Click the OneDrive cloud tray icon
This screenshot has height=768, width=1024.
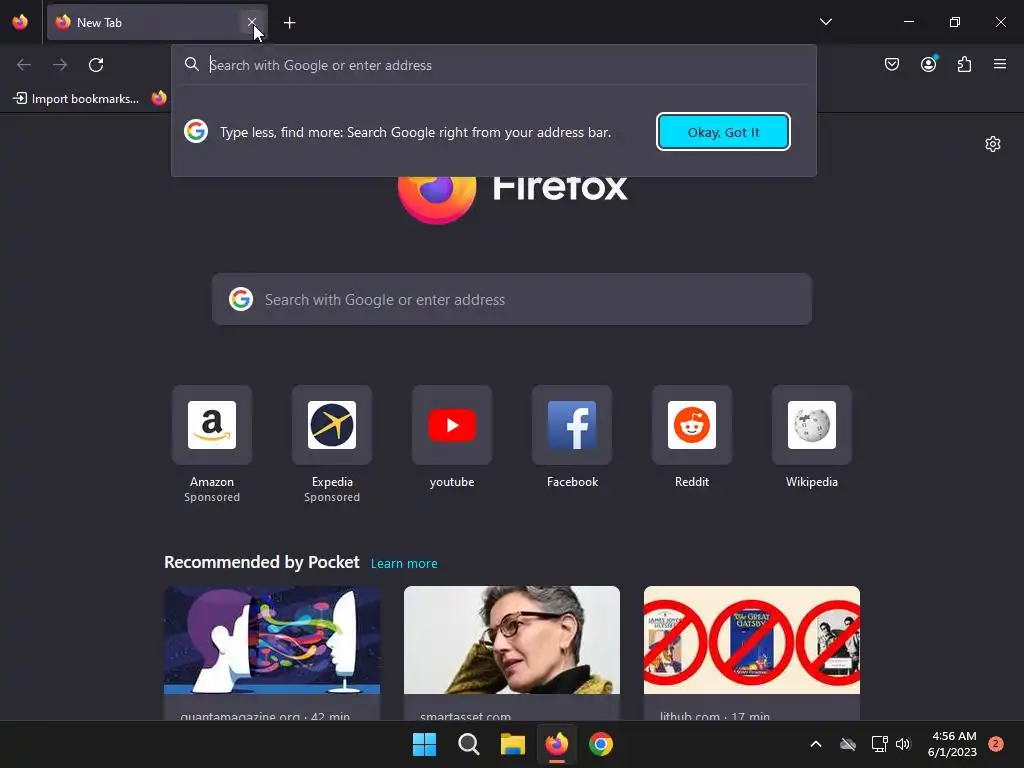pos(848,744)
